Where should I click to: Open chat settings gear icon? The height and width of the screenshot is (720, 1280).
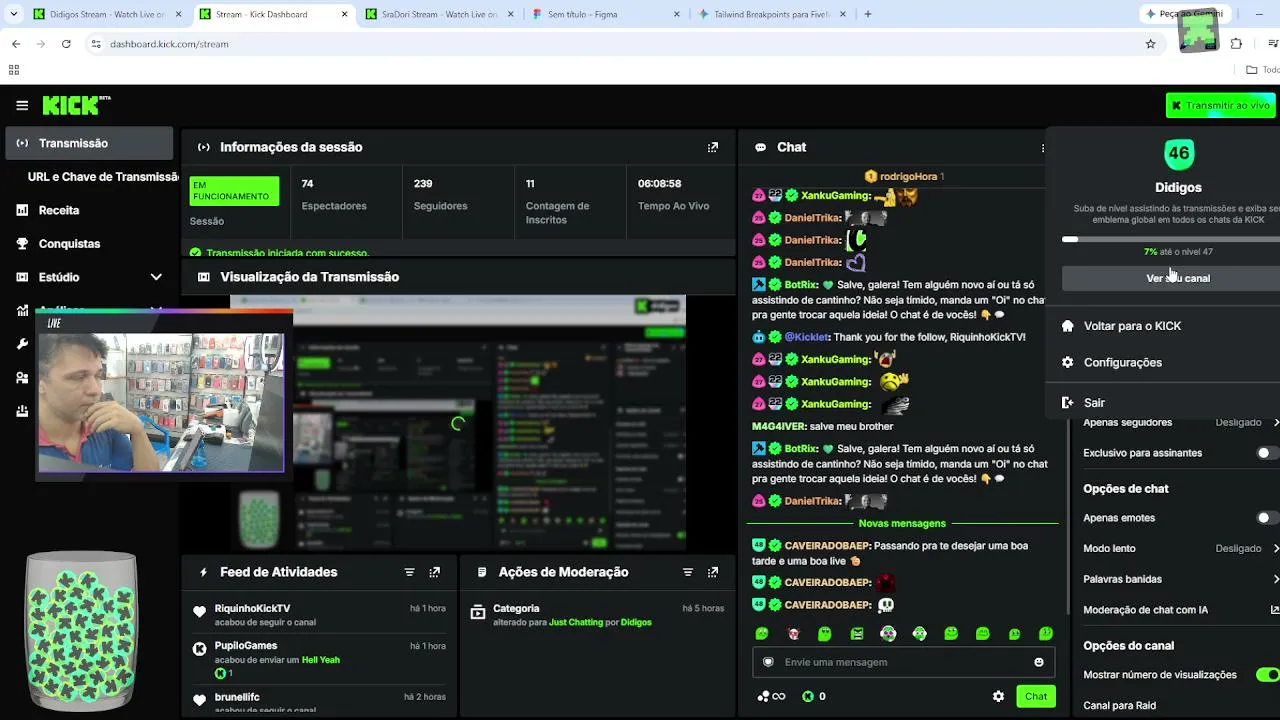998,696
